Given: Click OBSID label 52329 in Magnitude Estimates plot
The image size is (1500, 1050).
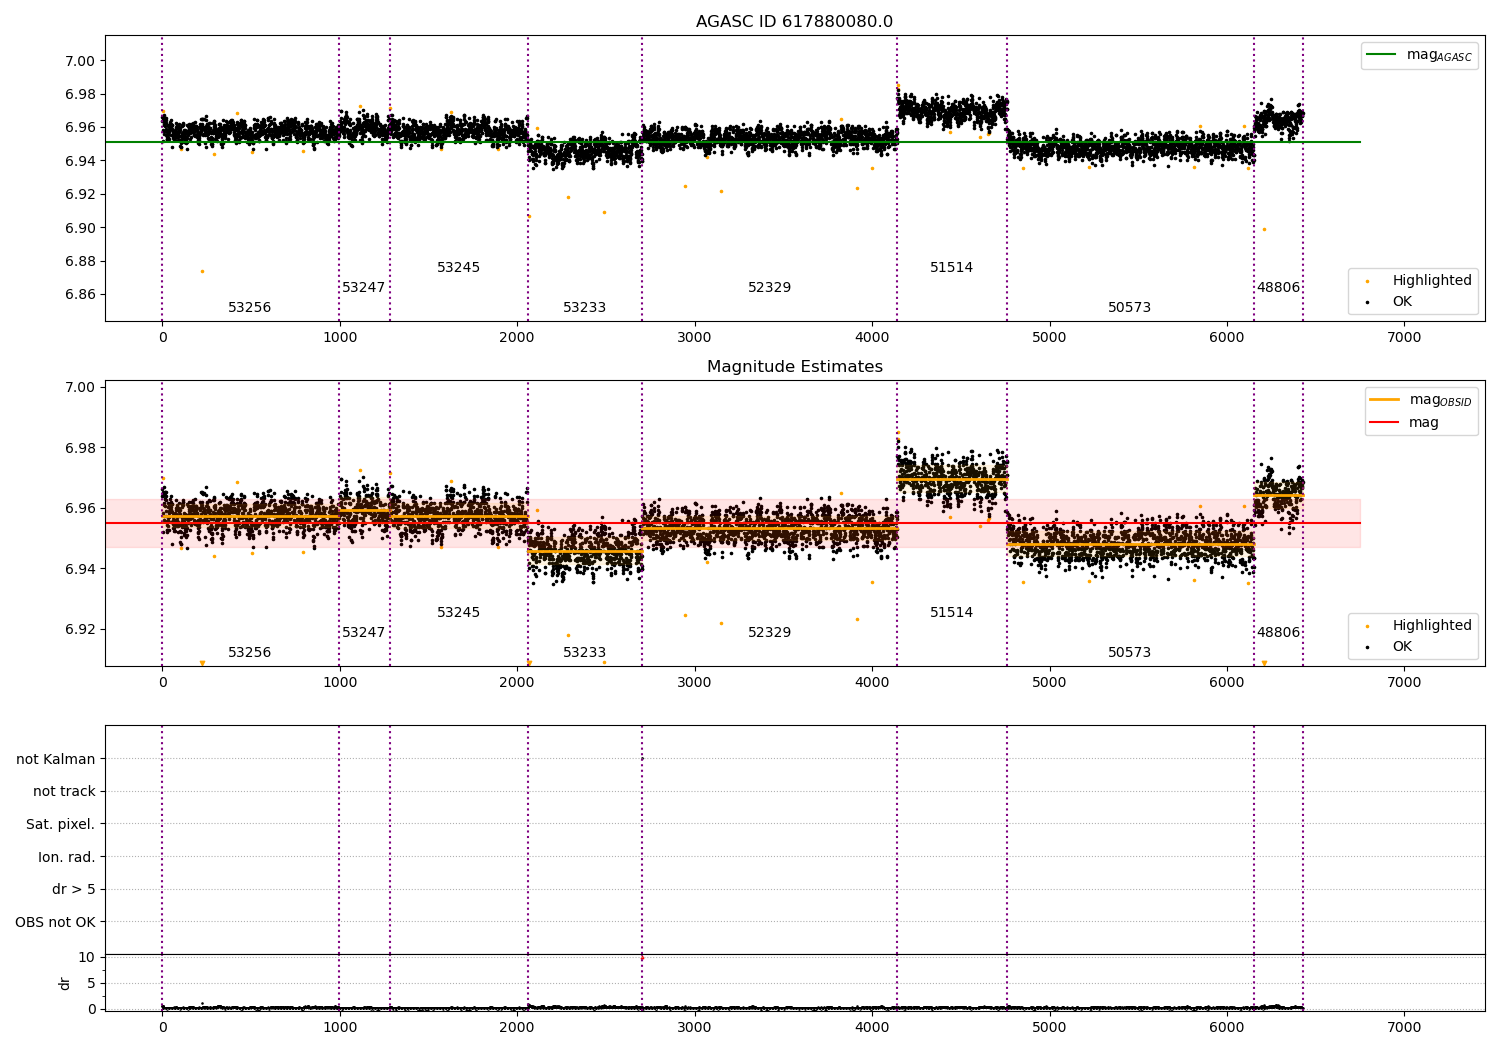Looking at the screenshot, I should [x=769, y=633].
